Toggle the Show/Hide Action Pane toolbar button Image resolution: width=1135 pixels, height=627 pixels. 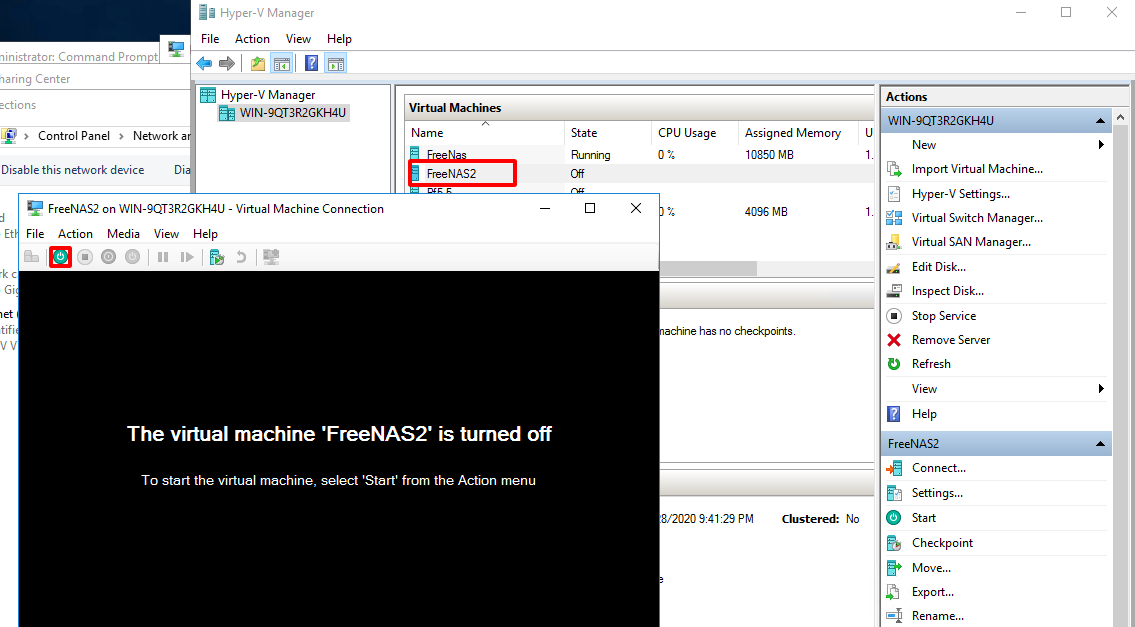click(x=336, y=64)
